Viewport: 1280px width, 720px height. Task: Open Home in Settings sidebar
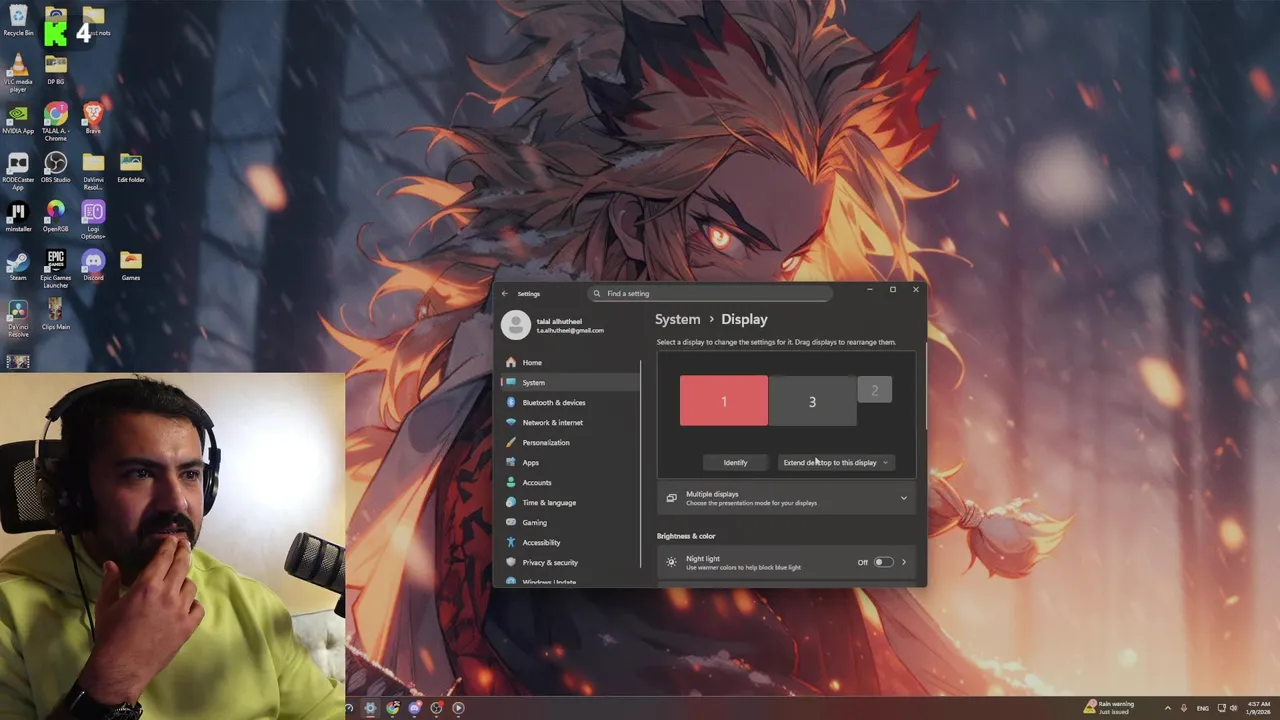[571, 362]
